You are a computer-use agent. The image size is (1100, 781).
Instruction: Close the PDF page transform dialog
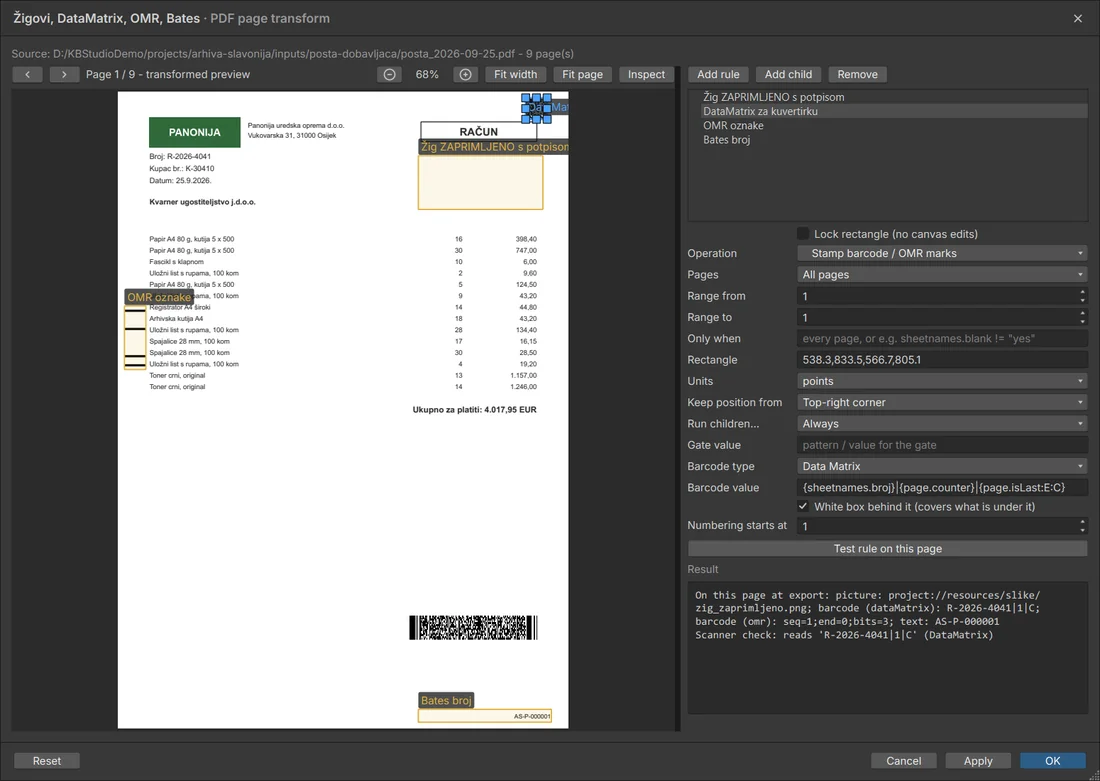[x=1078, y=18]
